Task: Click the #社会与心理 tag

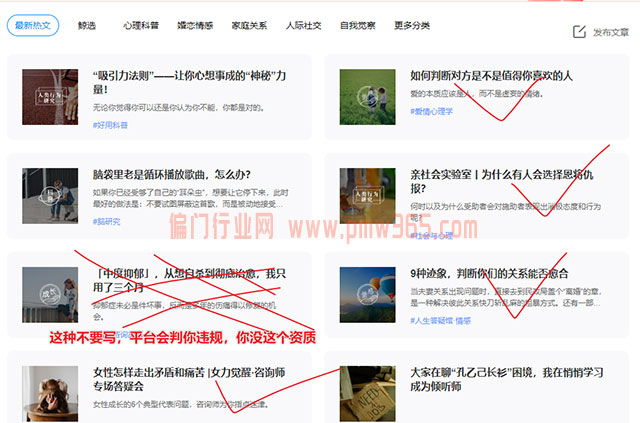Action: click(431, 236)
